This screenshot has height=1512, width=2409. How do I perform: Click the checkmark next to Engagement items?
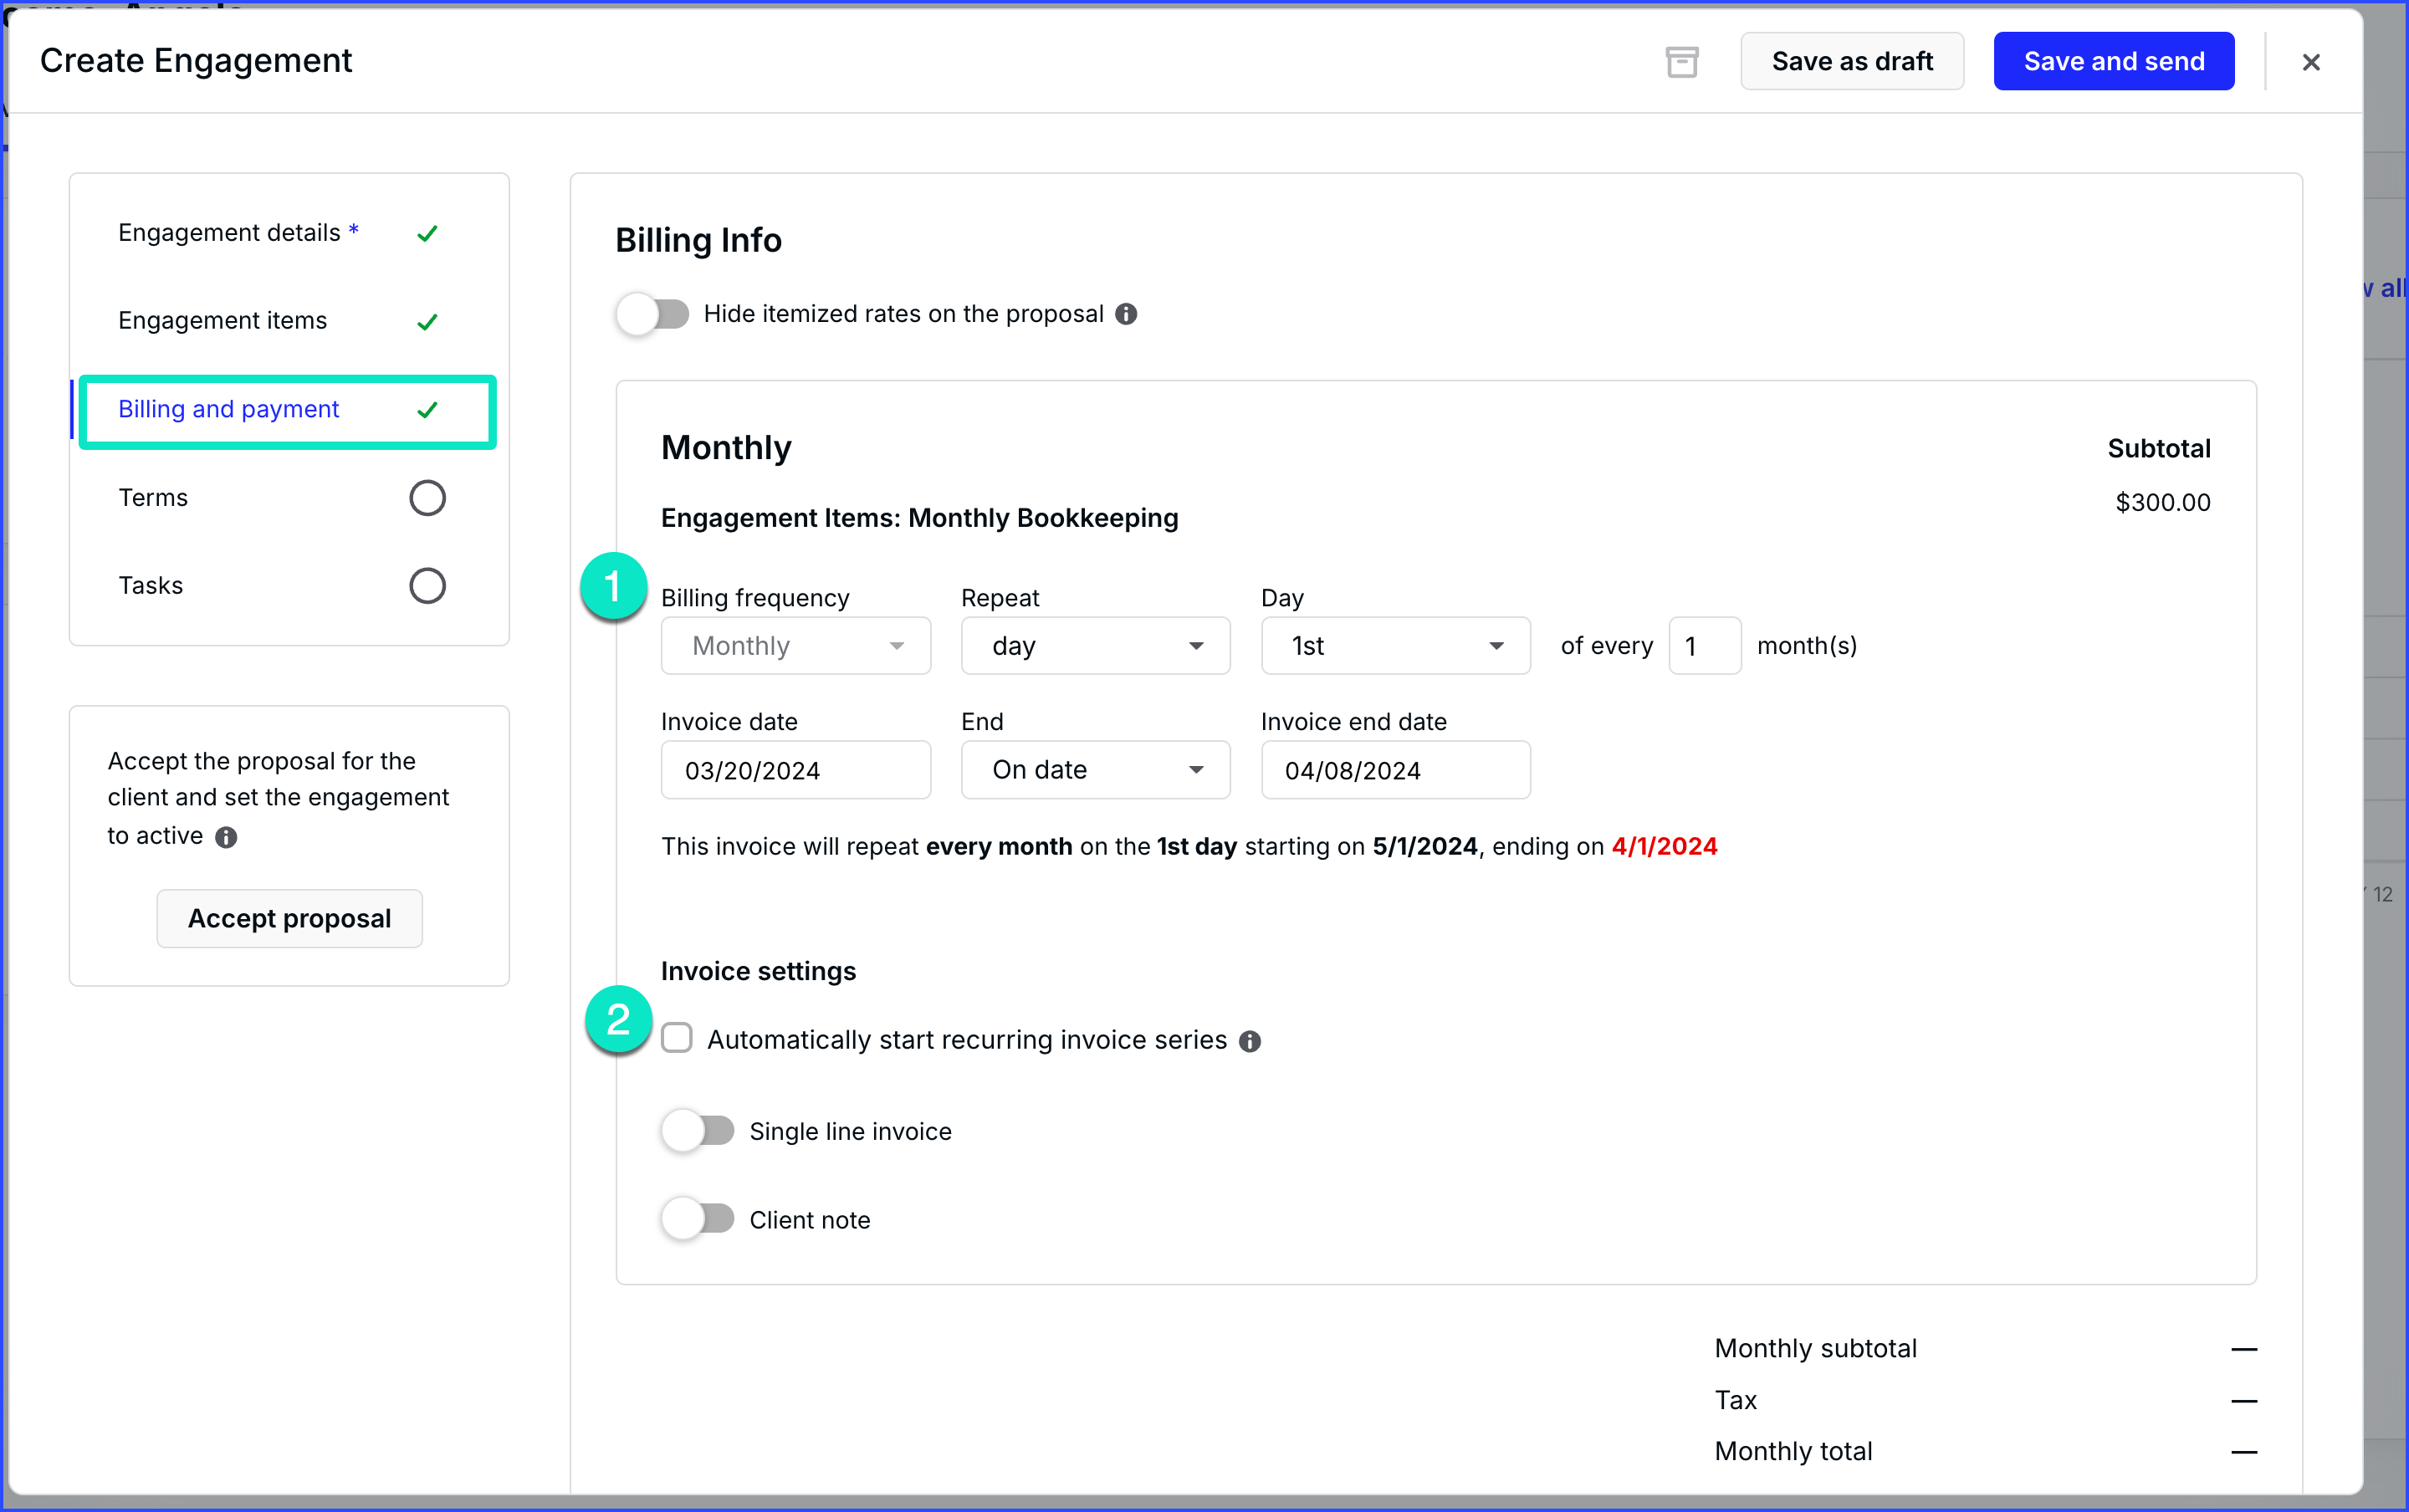[x=428, y=321]
